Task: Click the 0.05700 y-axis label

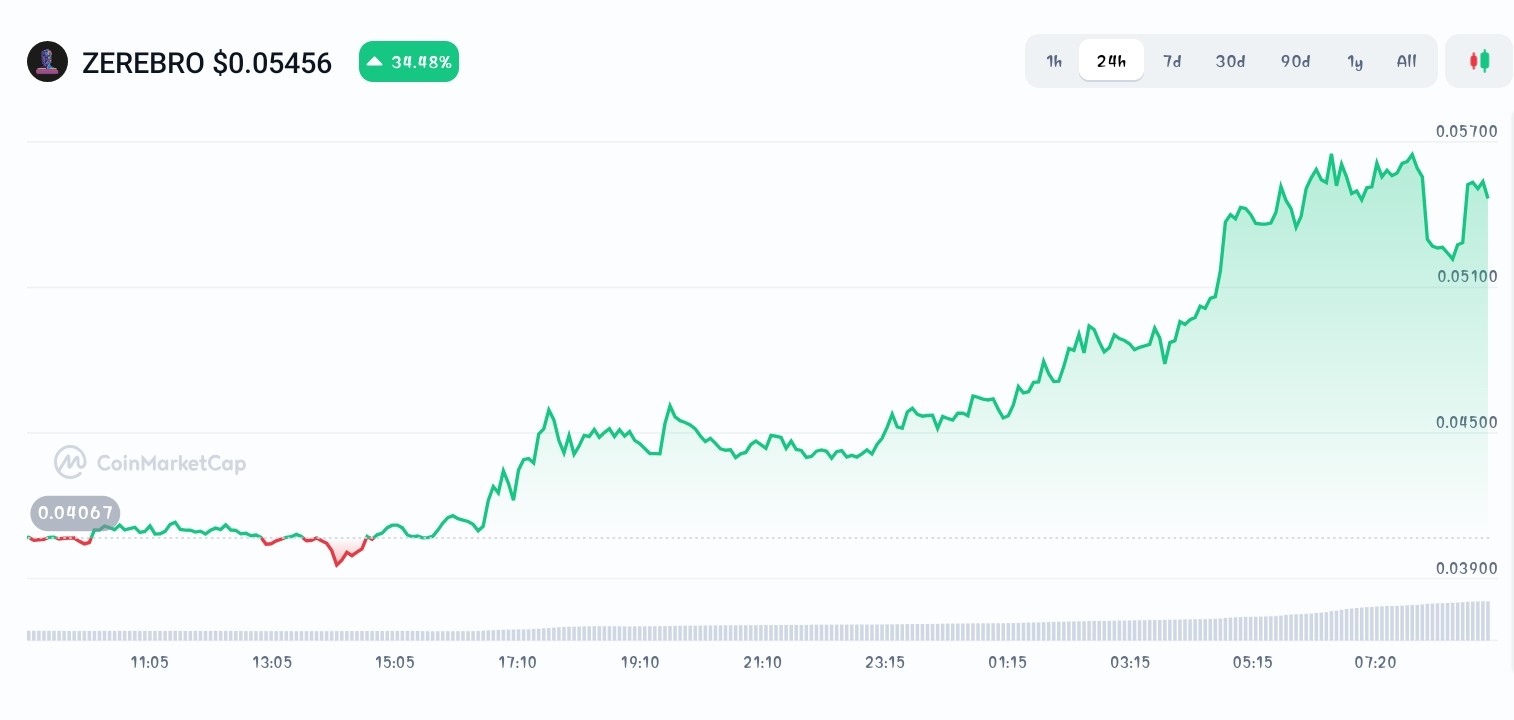Action: pos(1467,131)
